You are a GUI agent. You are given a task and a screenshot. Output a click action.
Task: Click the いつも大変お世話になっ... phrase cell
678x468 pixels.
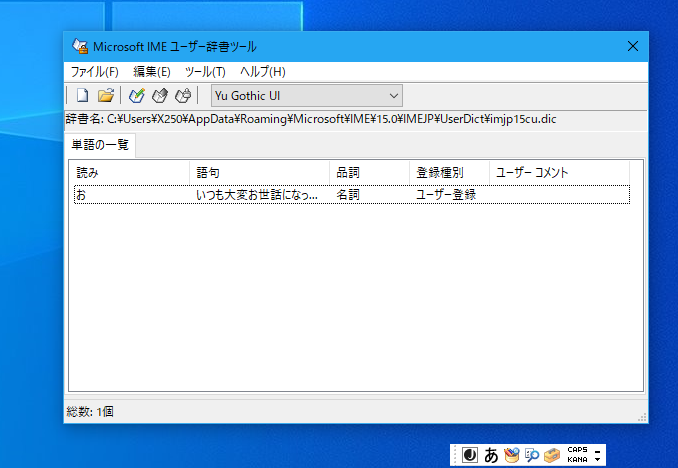(257, 195)
